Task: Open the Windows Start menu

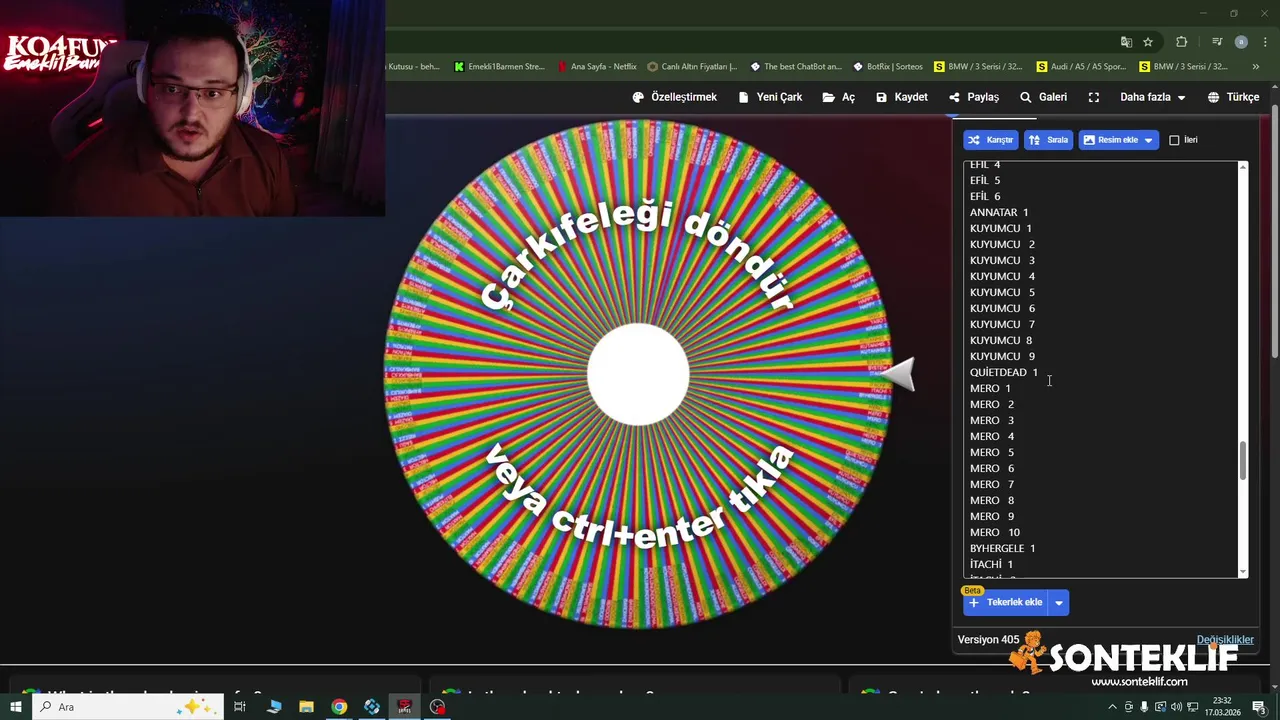Action: pos(16,707)
